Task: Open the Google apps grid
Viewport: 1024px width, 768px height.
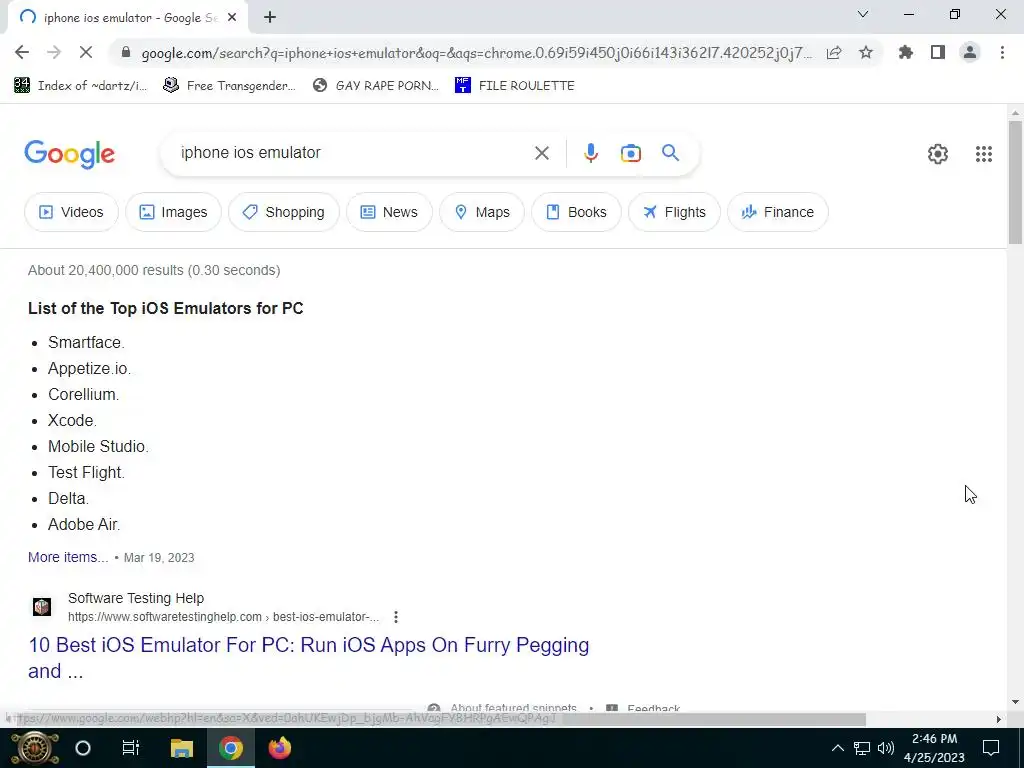Action: point(984,154)
